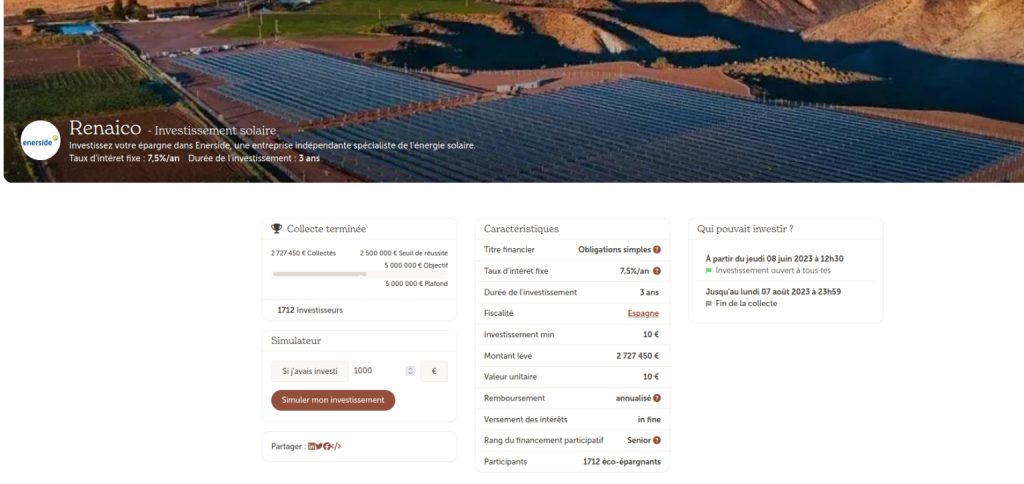The height and width of the screenshot is (484, 1024).
Task: Click the Enerside logo
Action: (x=41, y=141)
